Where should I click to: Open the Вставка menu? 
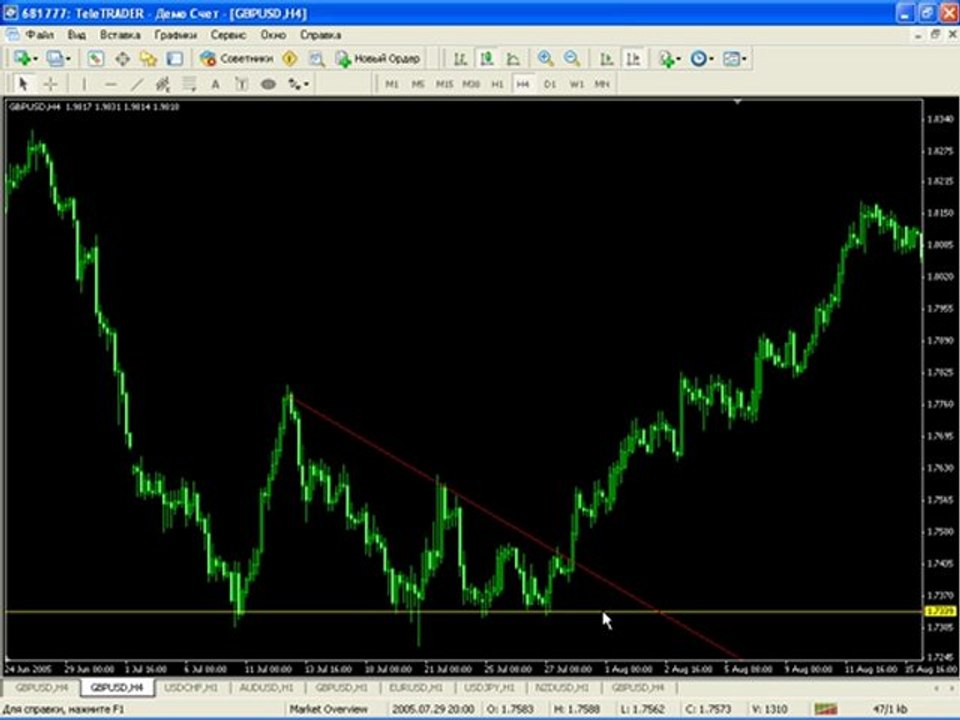(120, 35)
